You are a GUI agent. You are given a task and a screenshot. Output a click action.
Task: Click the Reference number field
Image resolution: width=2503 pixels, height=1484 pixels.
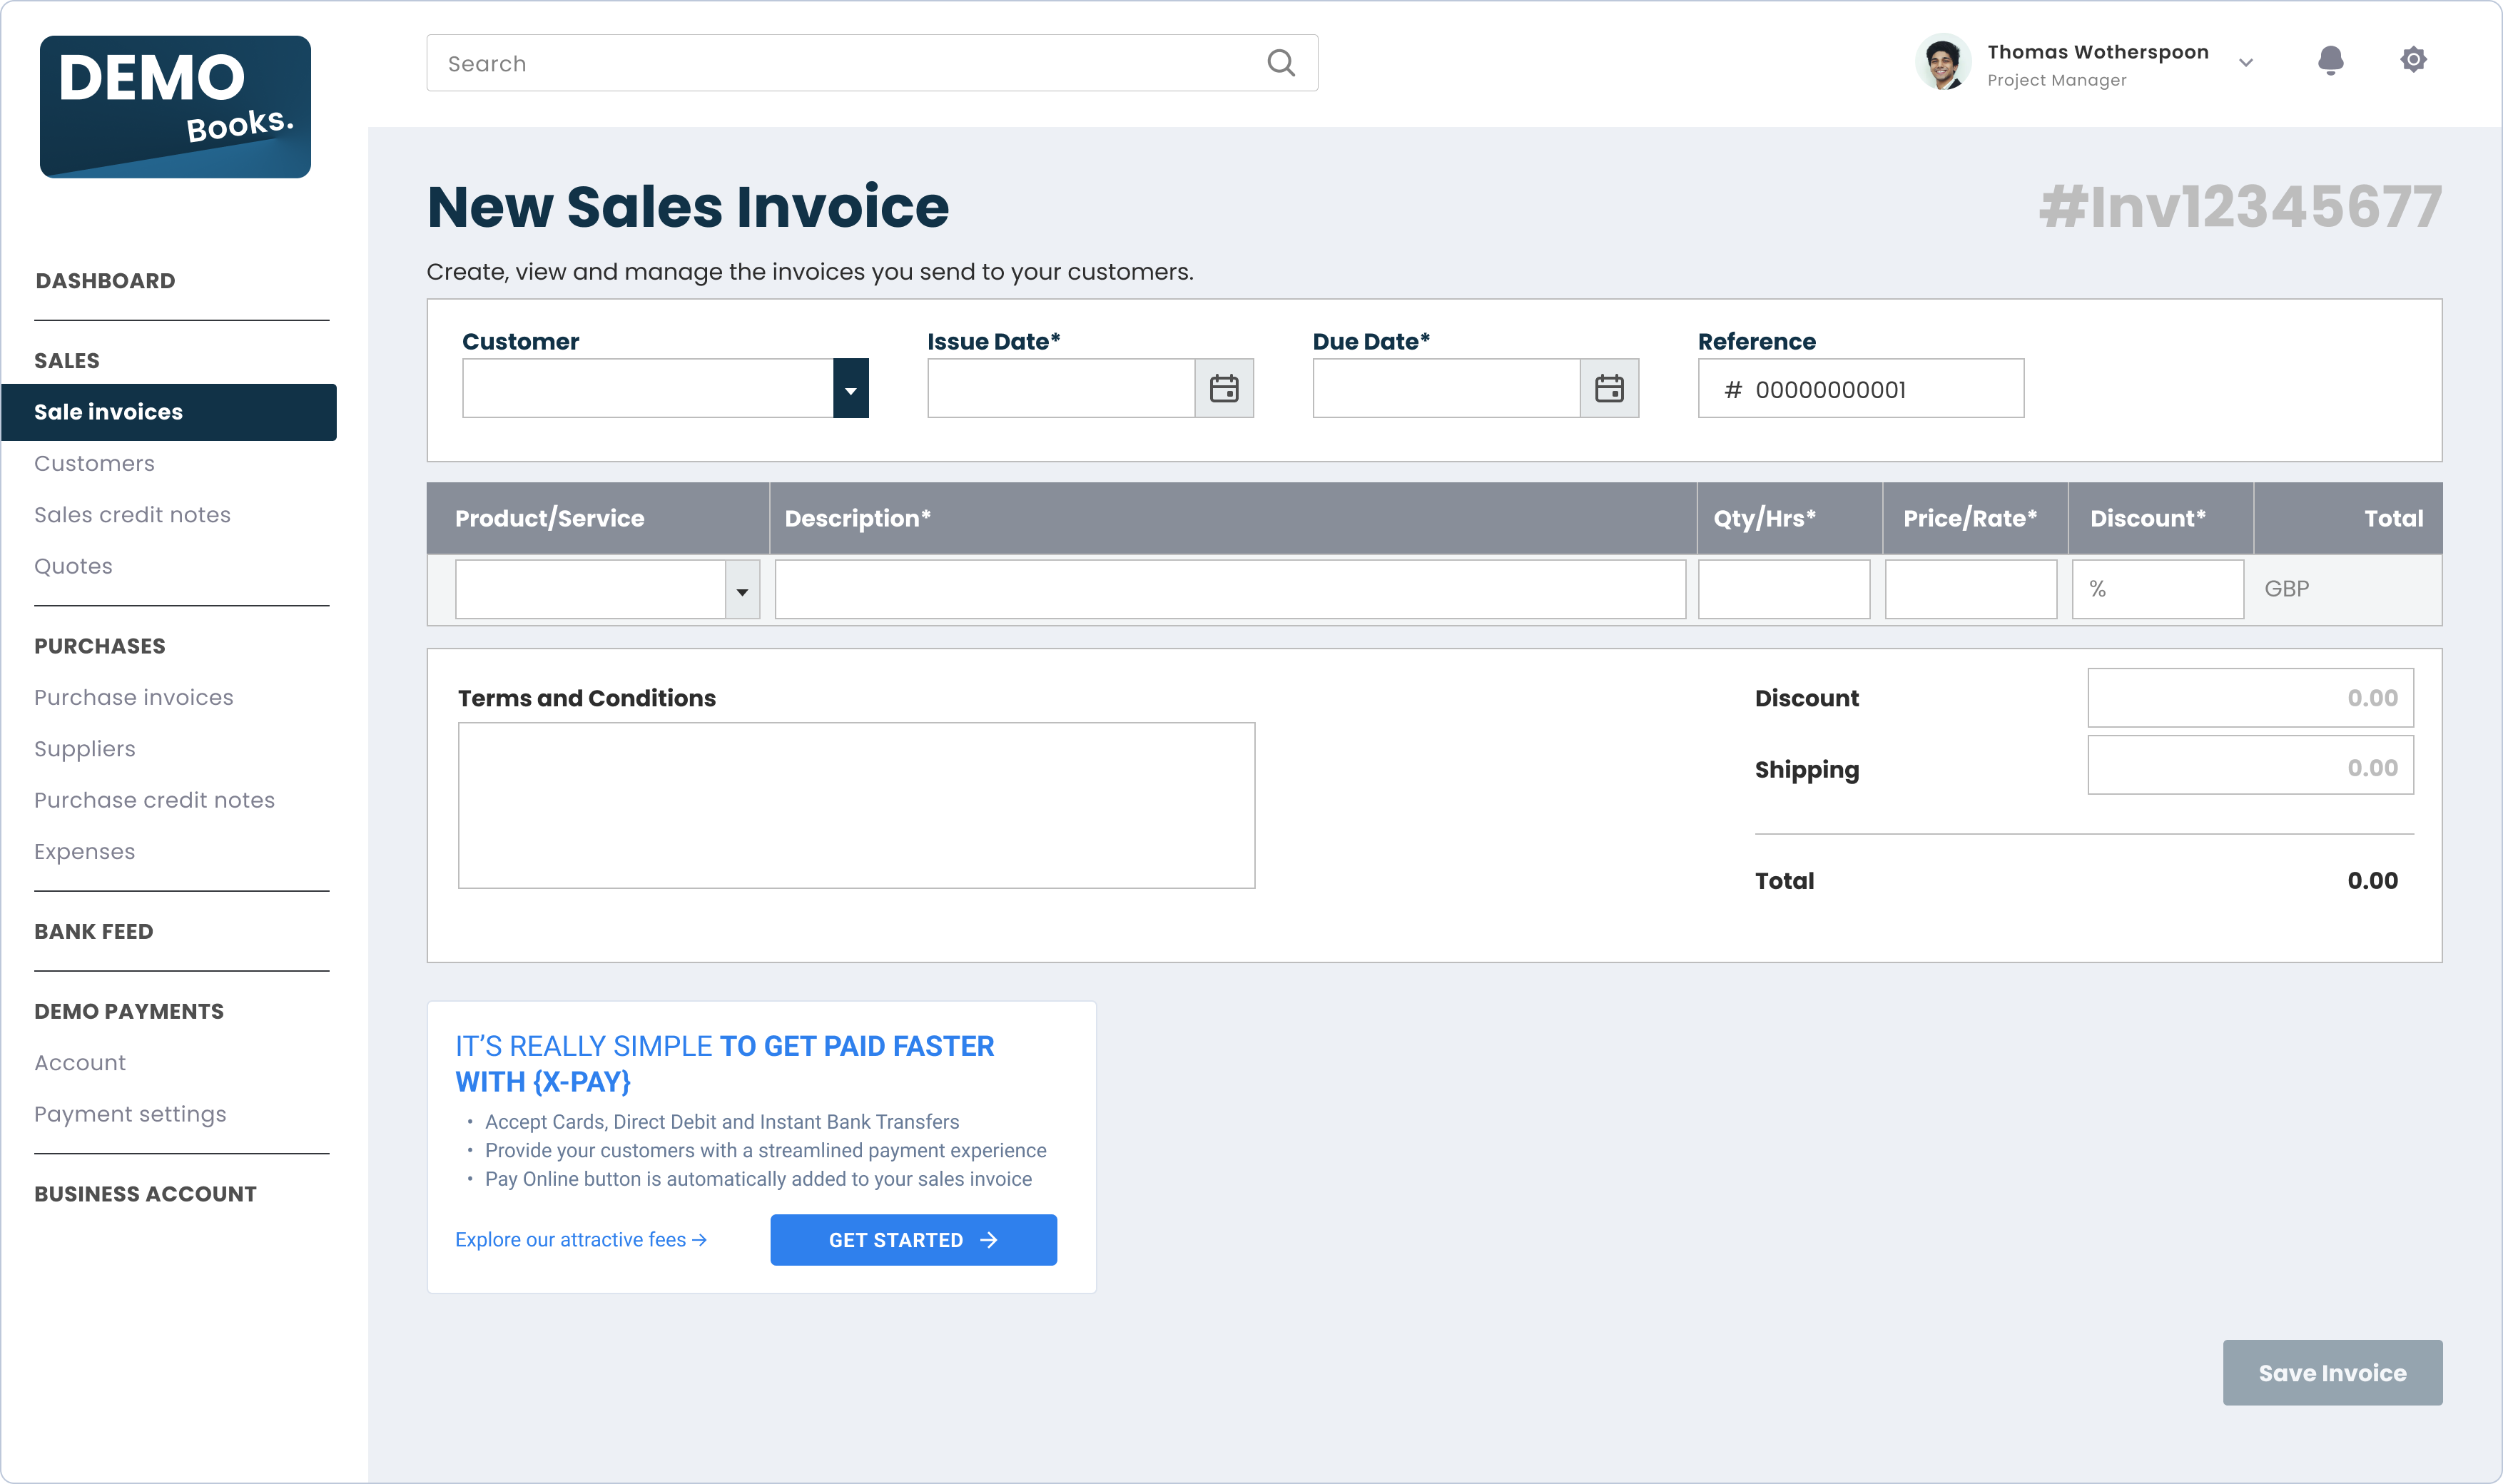point(1861,388)
